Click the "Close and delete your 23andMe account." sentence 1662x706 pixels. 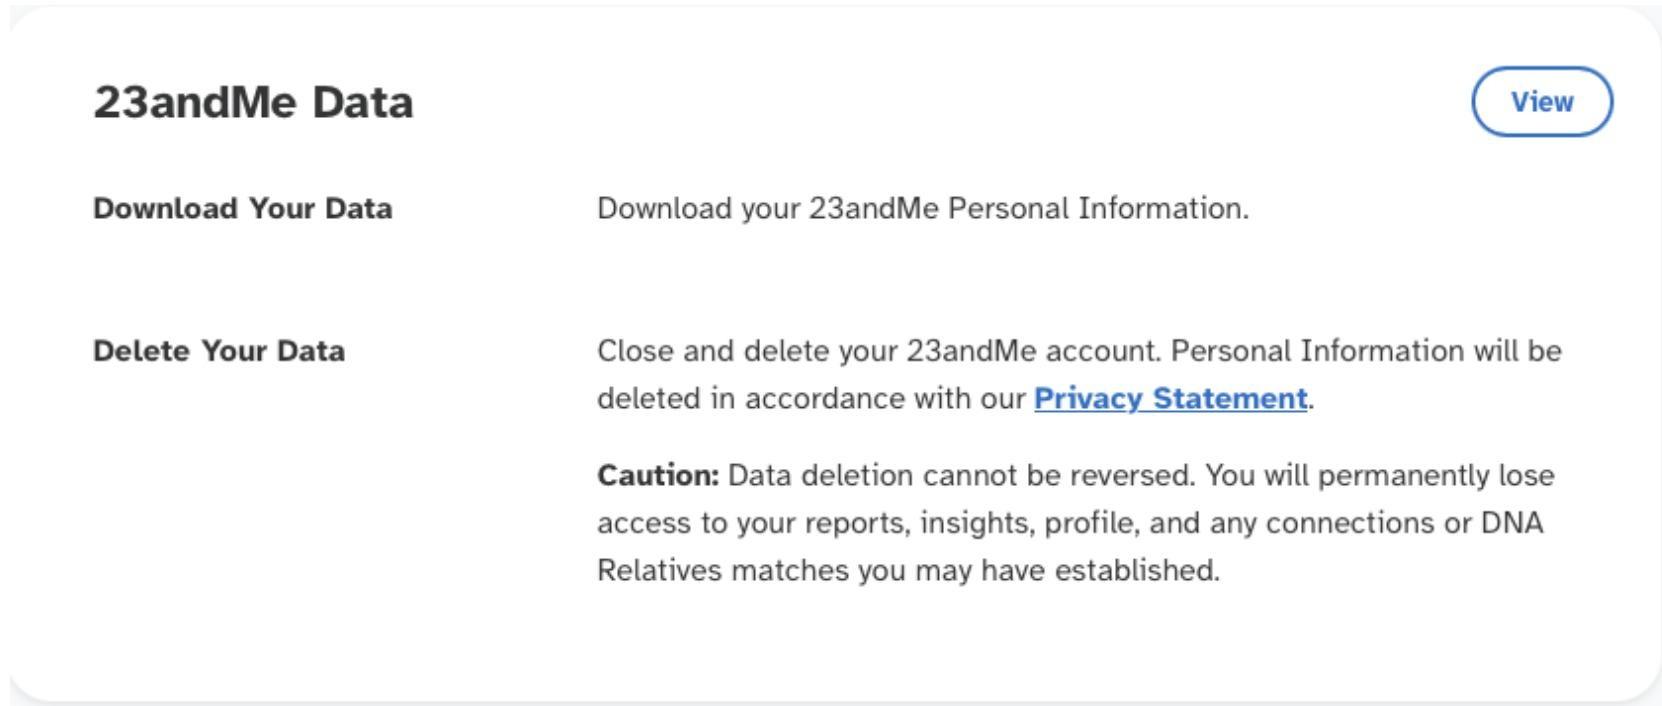[x=879, y=351]
